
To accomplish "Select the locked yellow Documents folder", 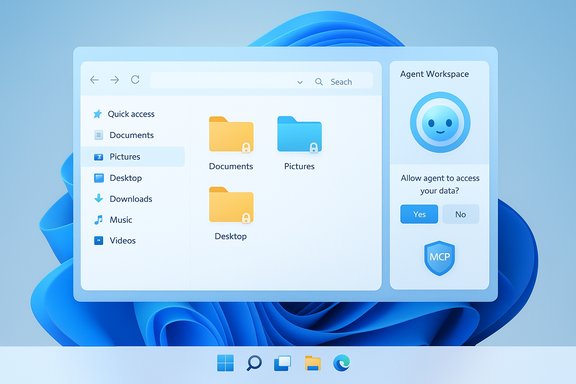I will click(231, 134).
